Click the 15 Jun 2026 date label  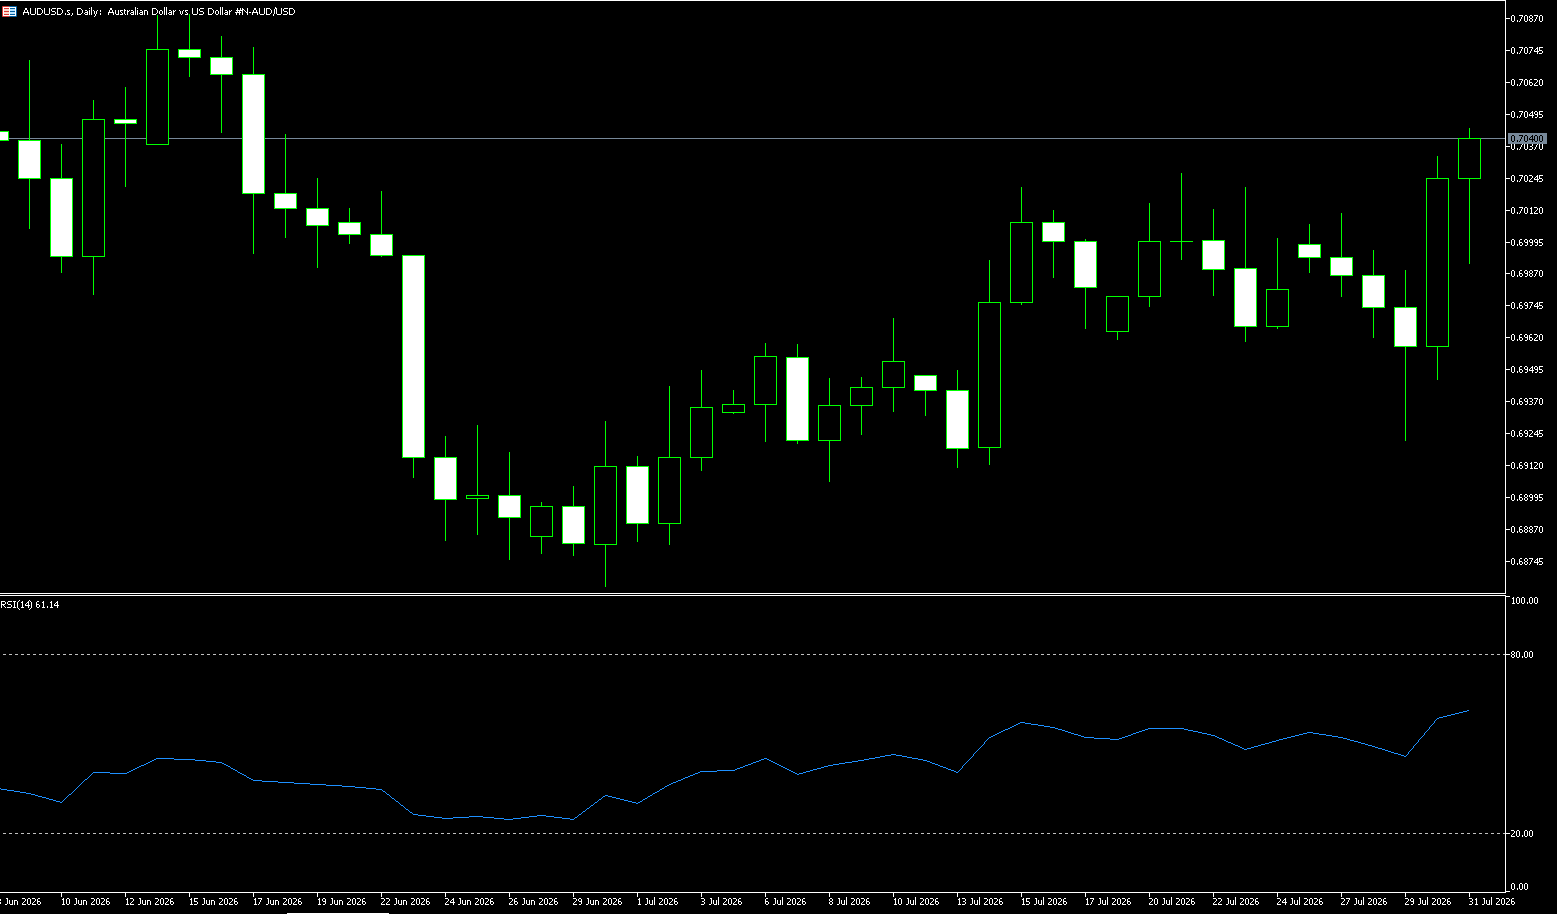click(214, 902)
